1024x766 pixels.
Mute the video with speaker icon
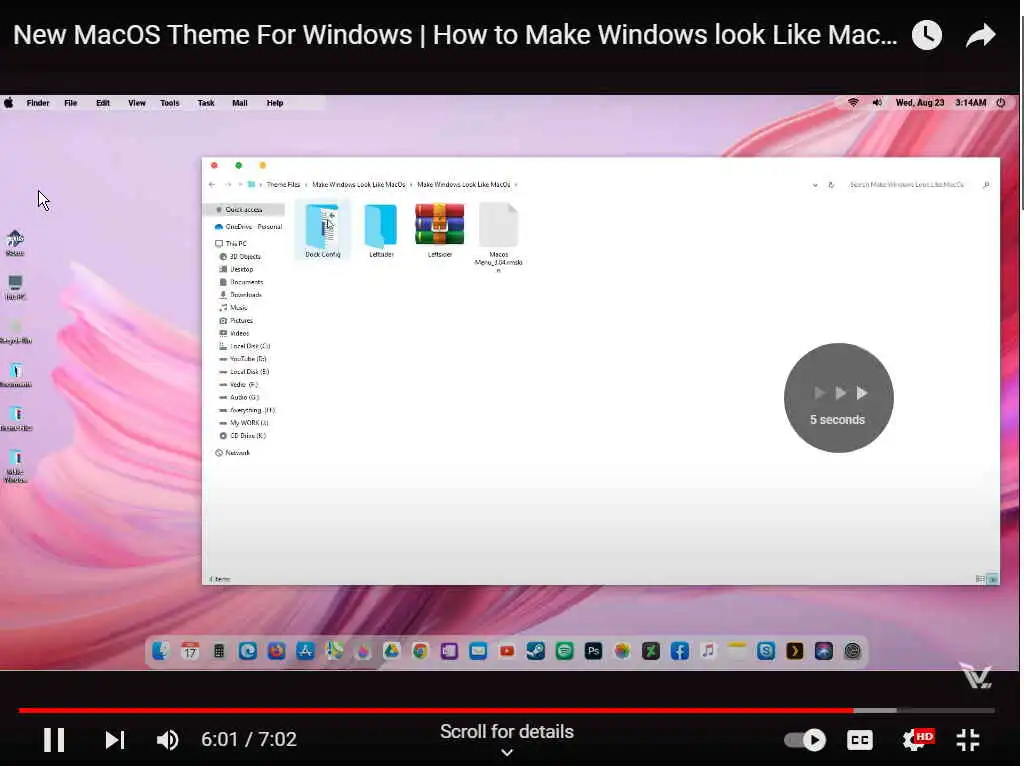click(168, 740)
